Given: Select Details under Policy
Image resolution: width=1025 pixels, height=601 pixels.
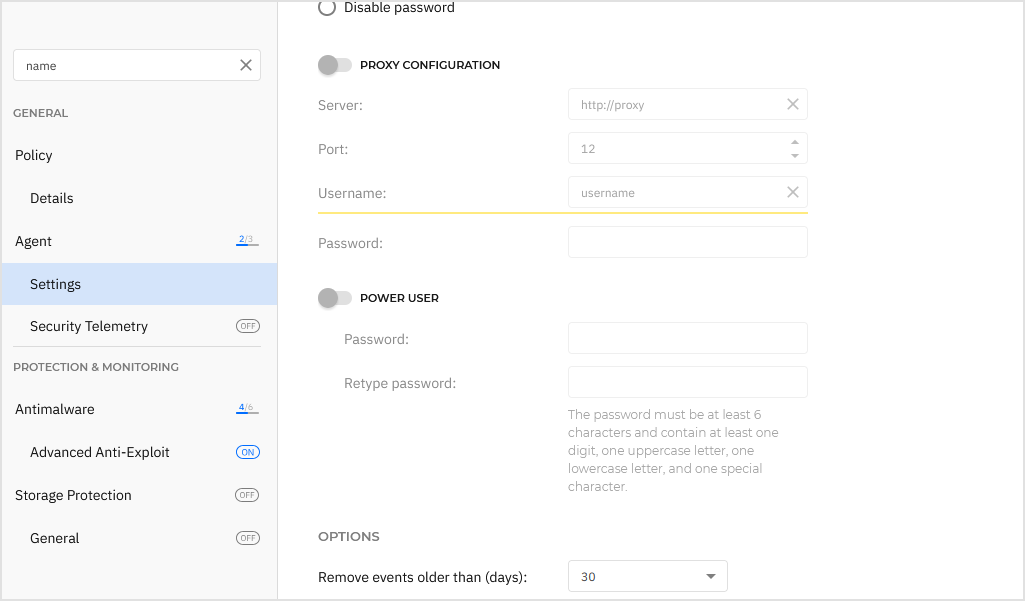Looking at the screenshot, I should (52, 198).
